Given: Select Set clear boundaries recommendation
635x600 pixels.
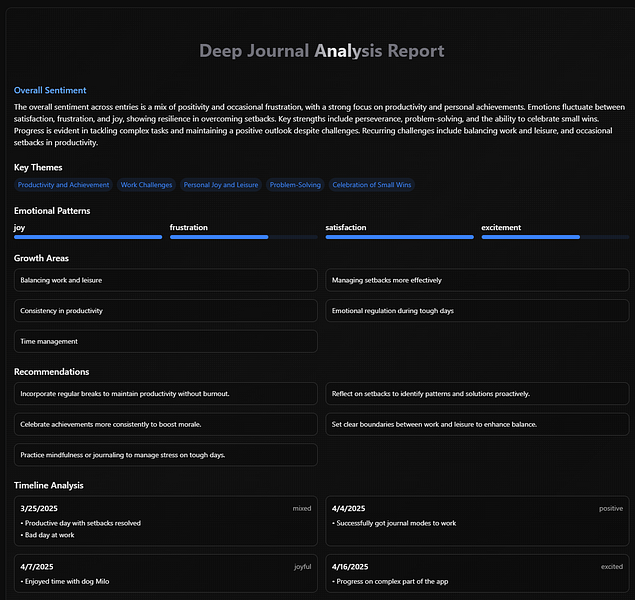Looking at the screenshot, I should click(477, 424).
